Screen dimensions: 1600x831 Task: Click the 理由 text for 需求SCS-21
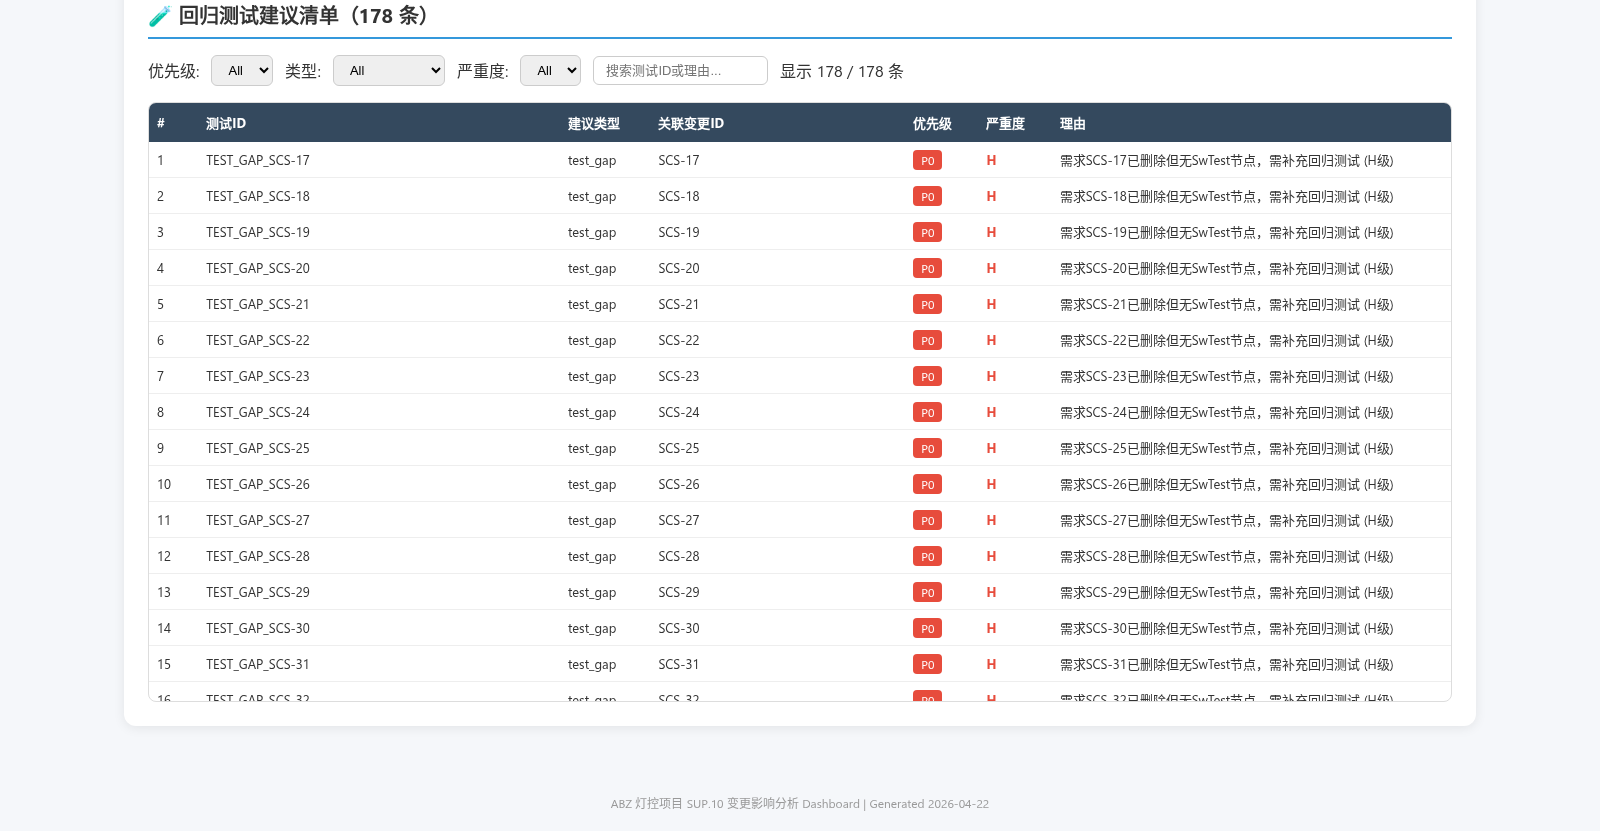[1226, 304]
